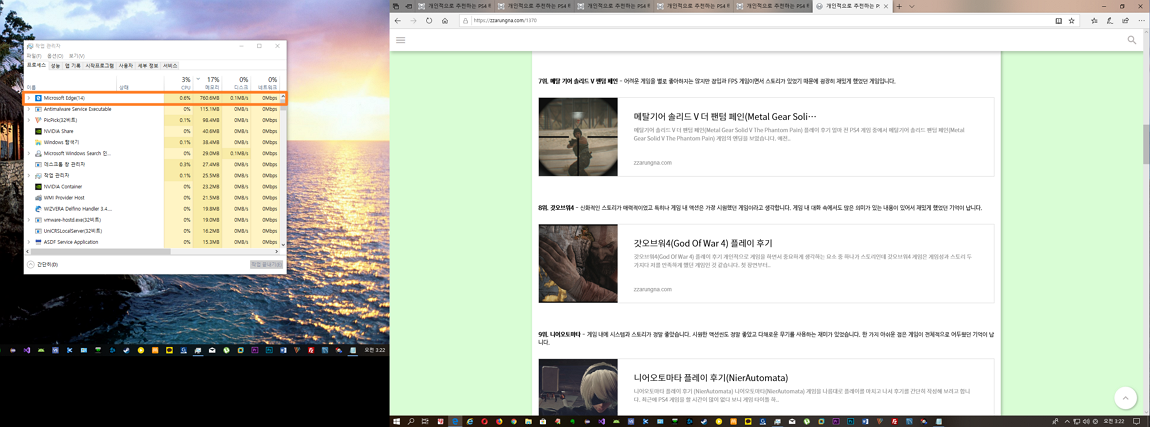Sort processes by 디스크 column
The width and height of the screenshot is (1150, 427).
tap(238, 82)
